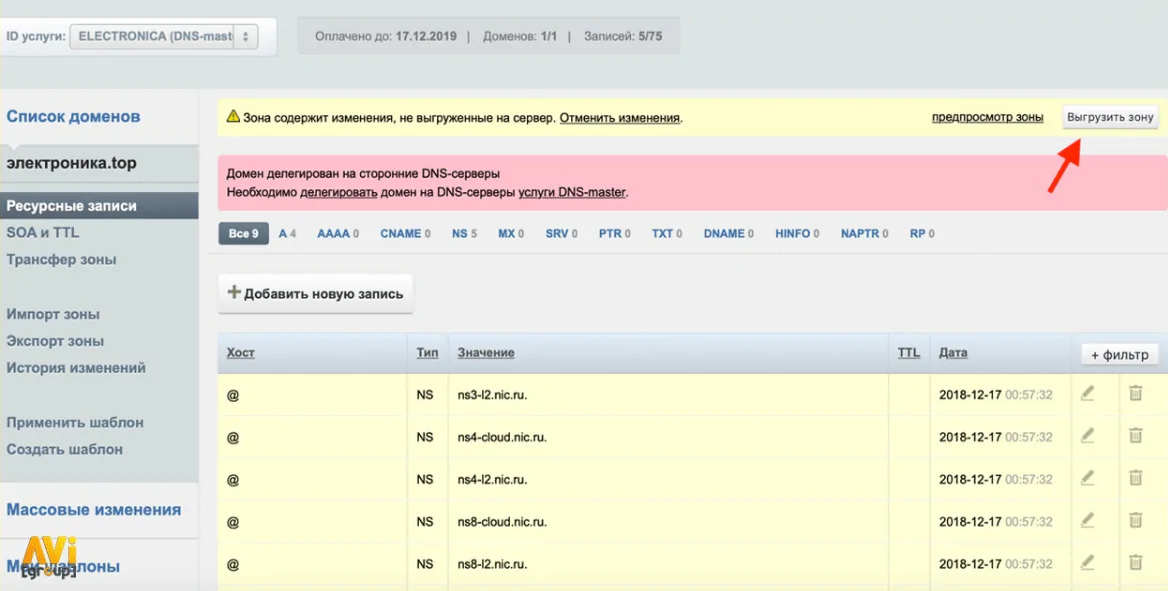Click the Доменов: 1/1 counter

pos(520,36)
